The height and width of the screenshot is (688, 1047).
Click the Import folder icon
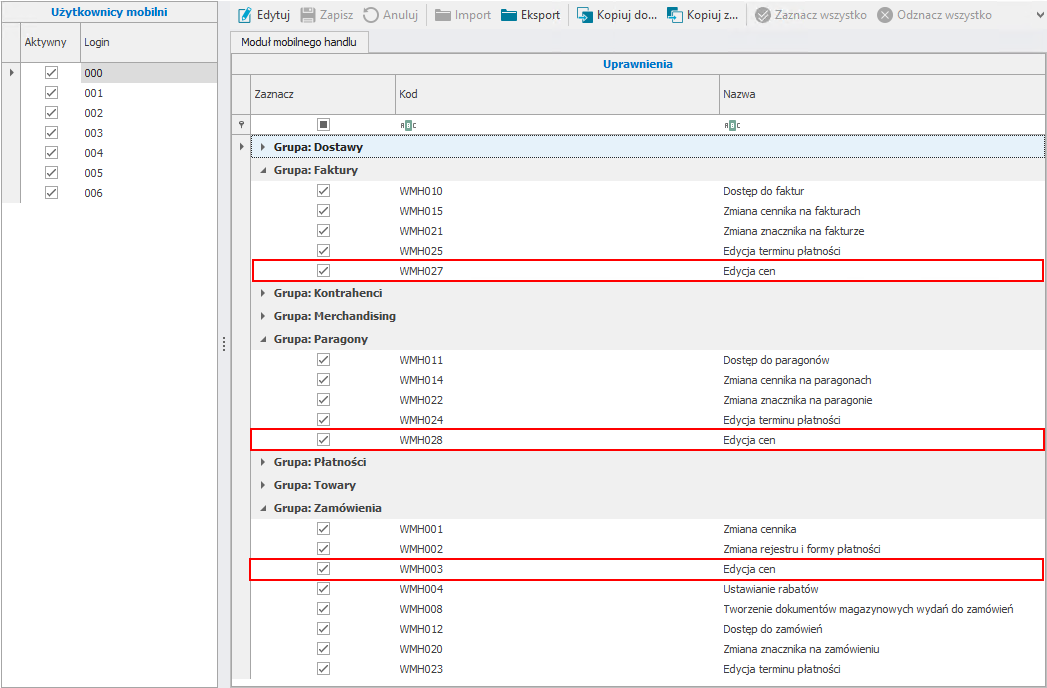coord(442,16)
